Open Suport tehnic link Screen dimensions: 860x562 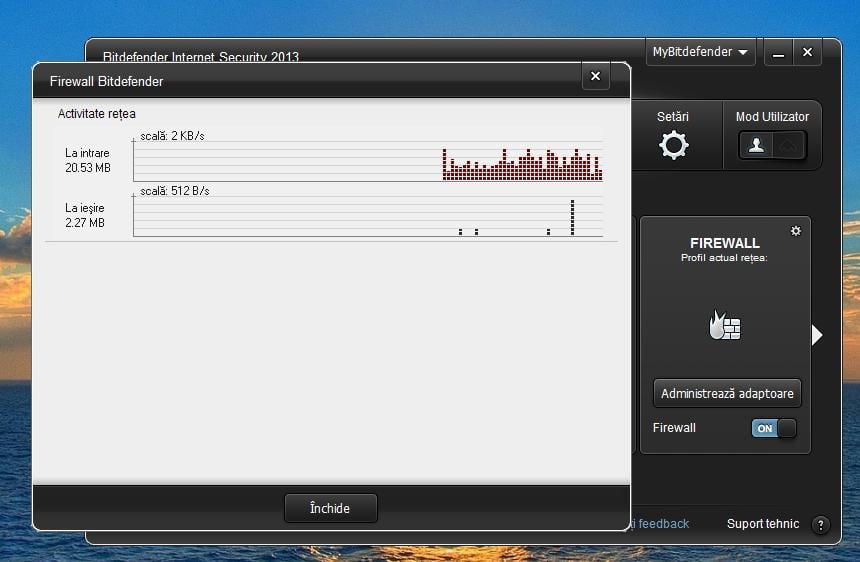762,524
